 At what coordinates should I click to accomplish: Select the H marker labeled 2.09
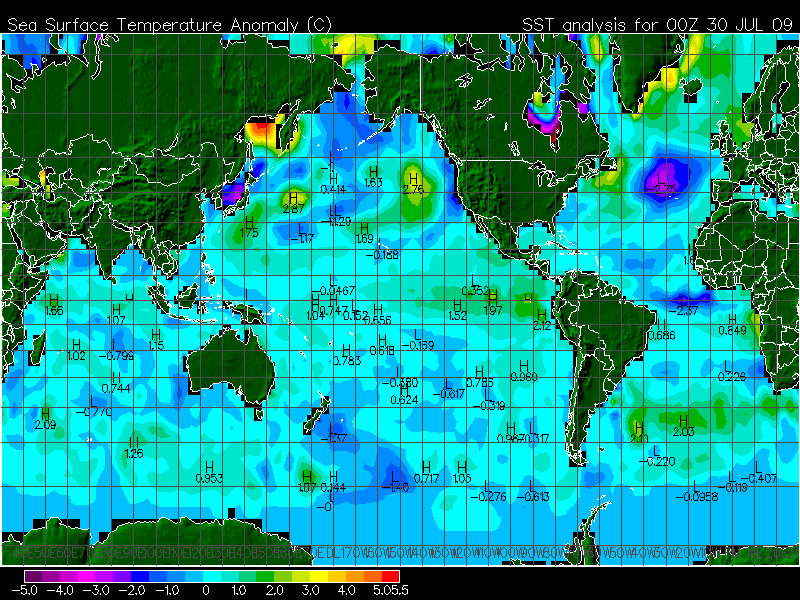45,413
